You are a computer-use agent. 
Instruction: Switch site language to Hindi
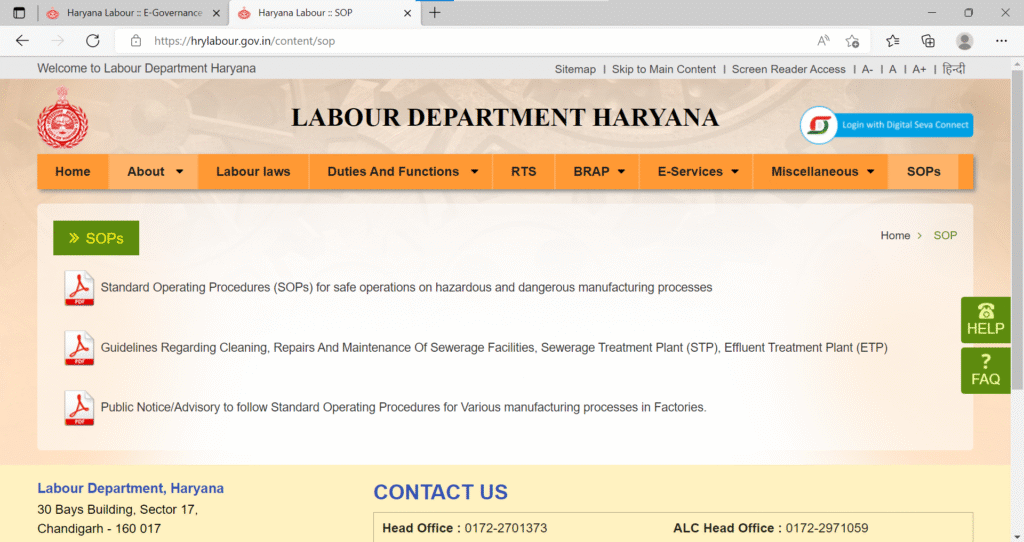pyautogui.click(x=953, y=69)
